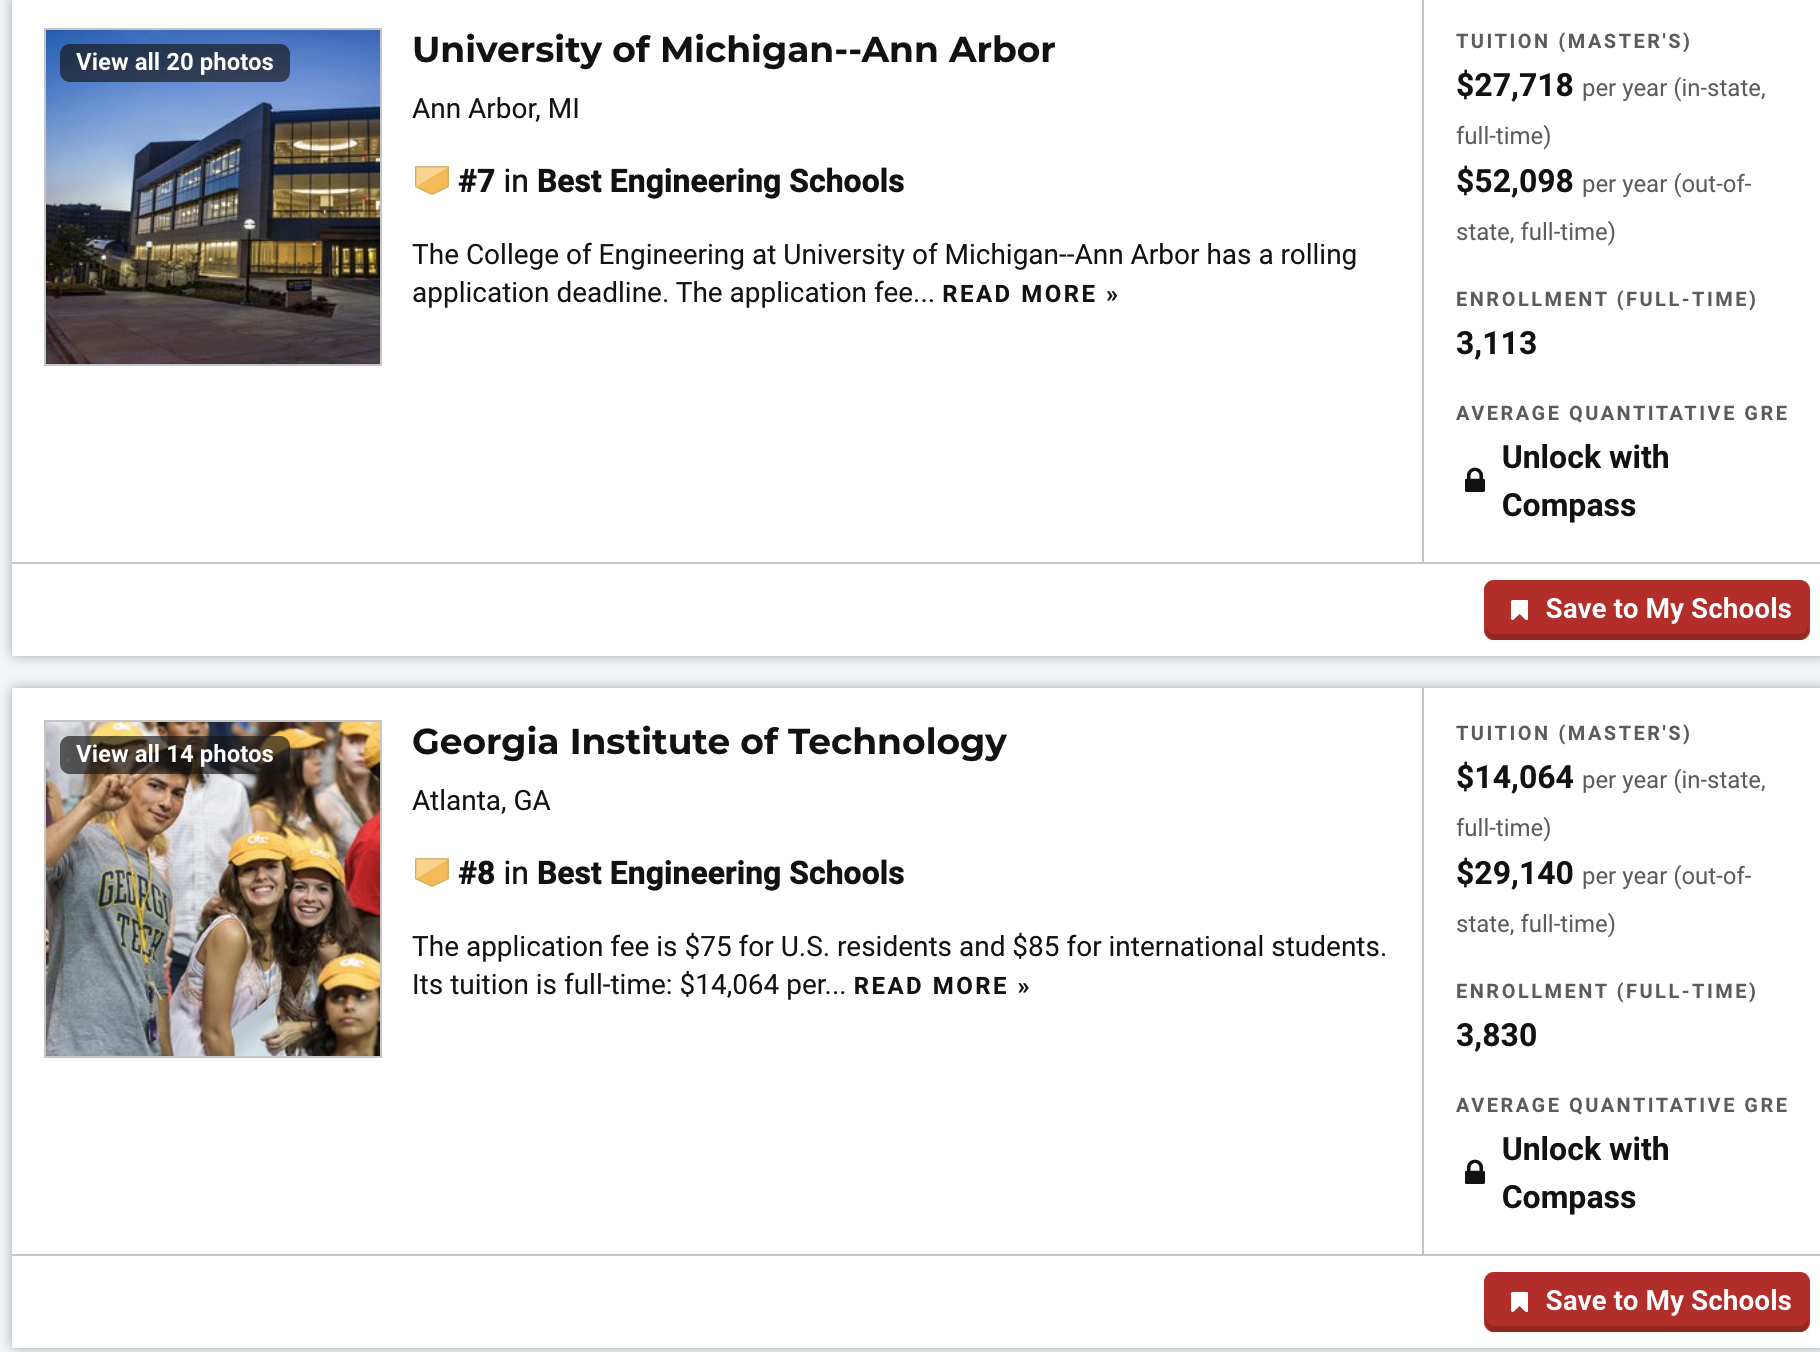Screen dimensions: 1820x1352
Task: Click bookmark icon on Michigan's Save button
Action: (x=1519, y=610)
